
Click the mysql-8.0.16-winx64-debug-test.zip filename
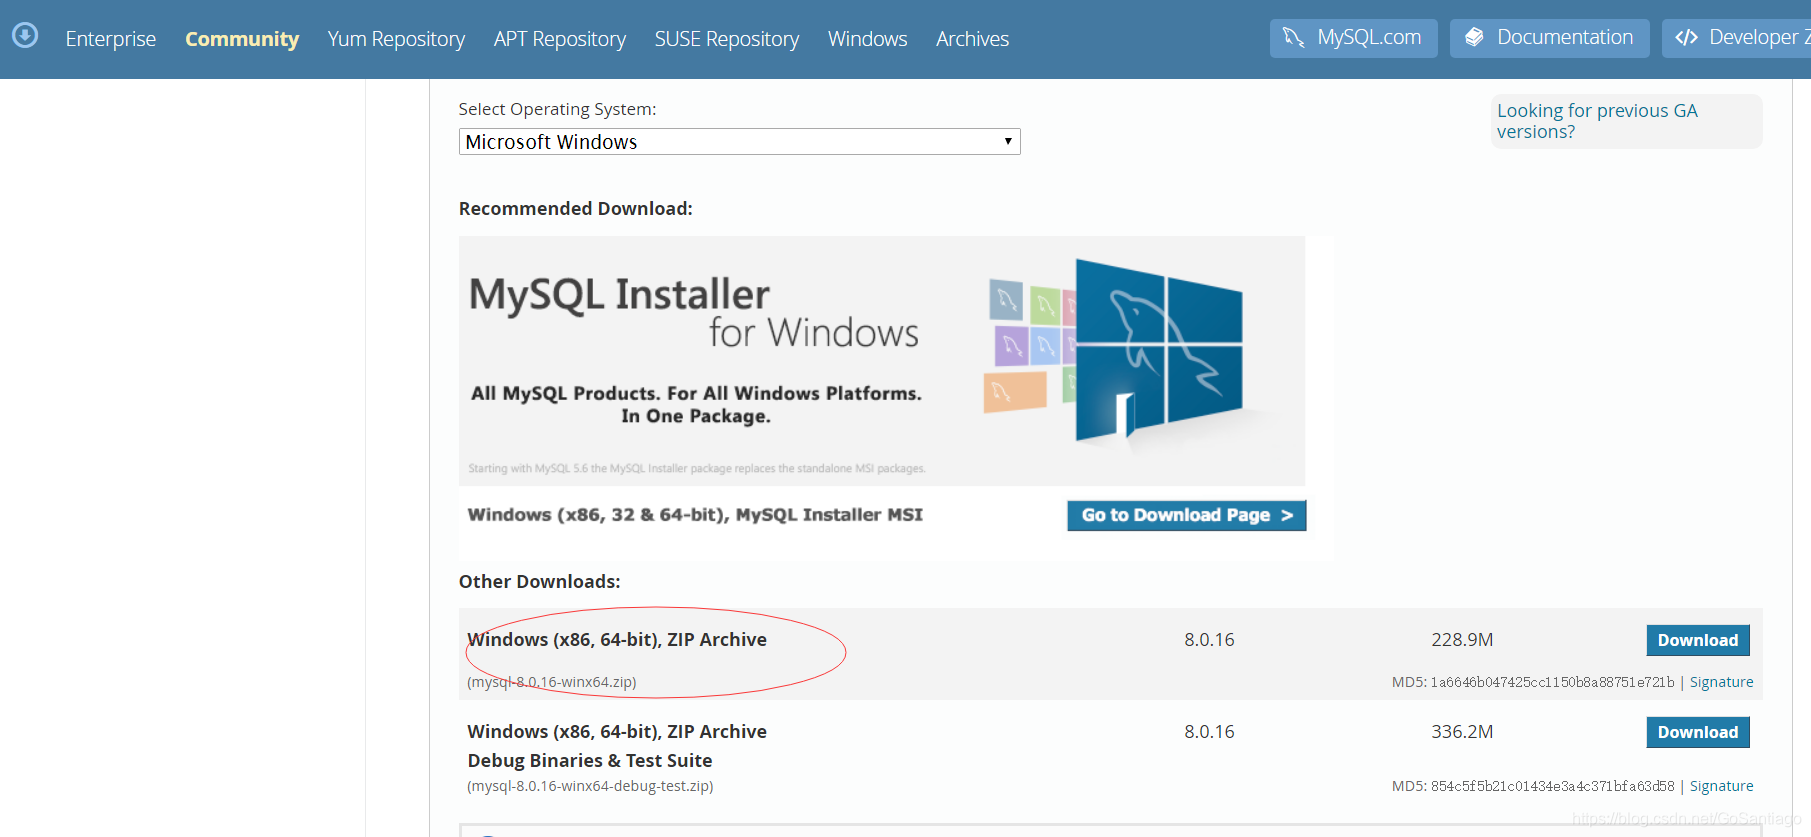coord(590,786)
